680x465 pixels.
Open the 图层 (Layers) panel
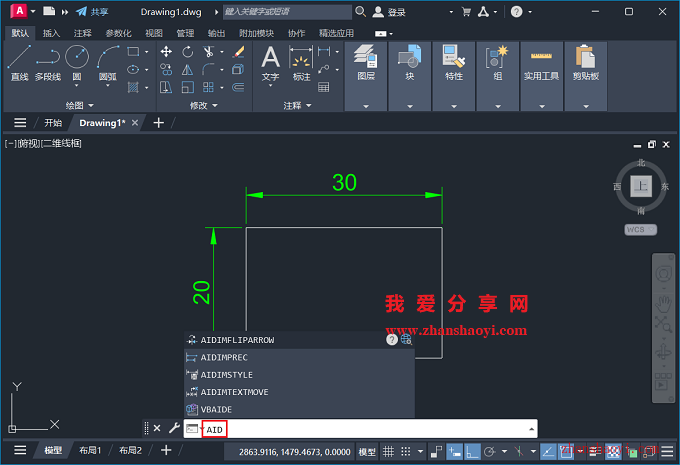click(x=366, y=76)
